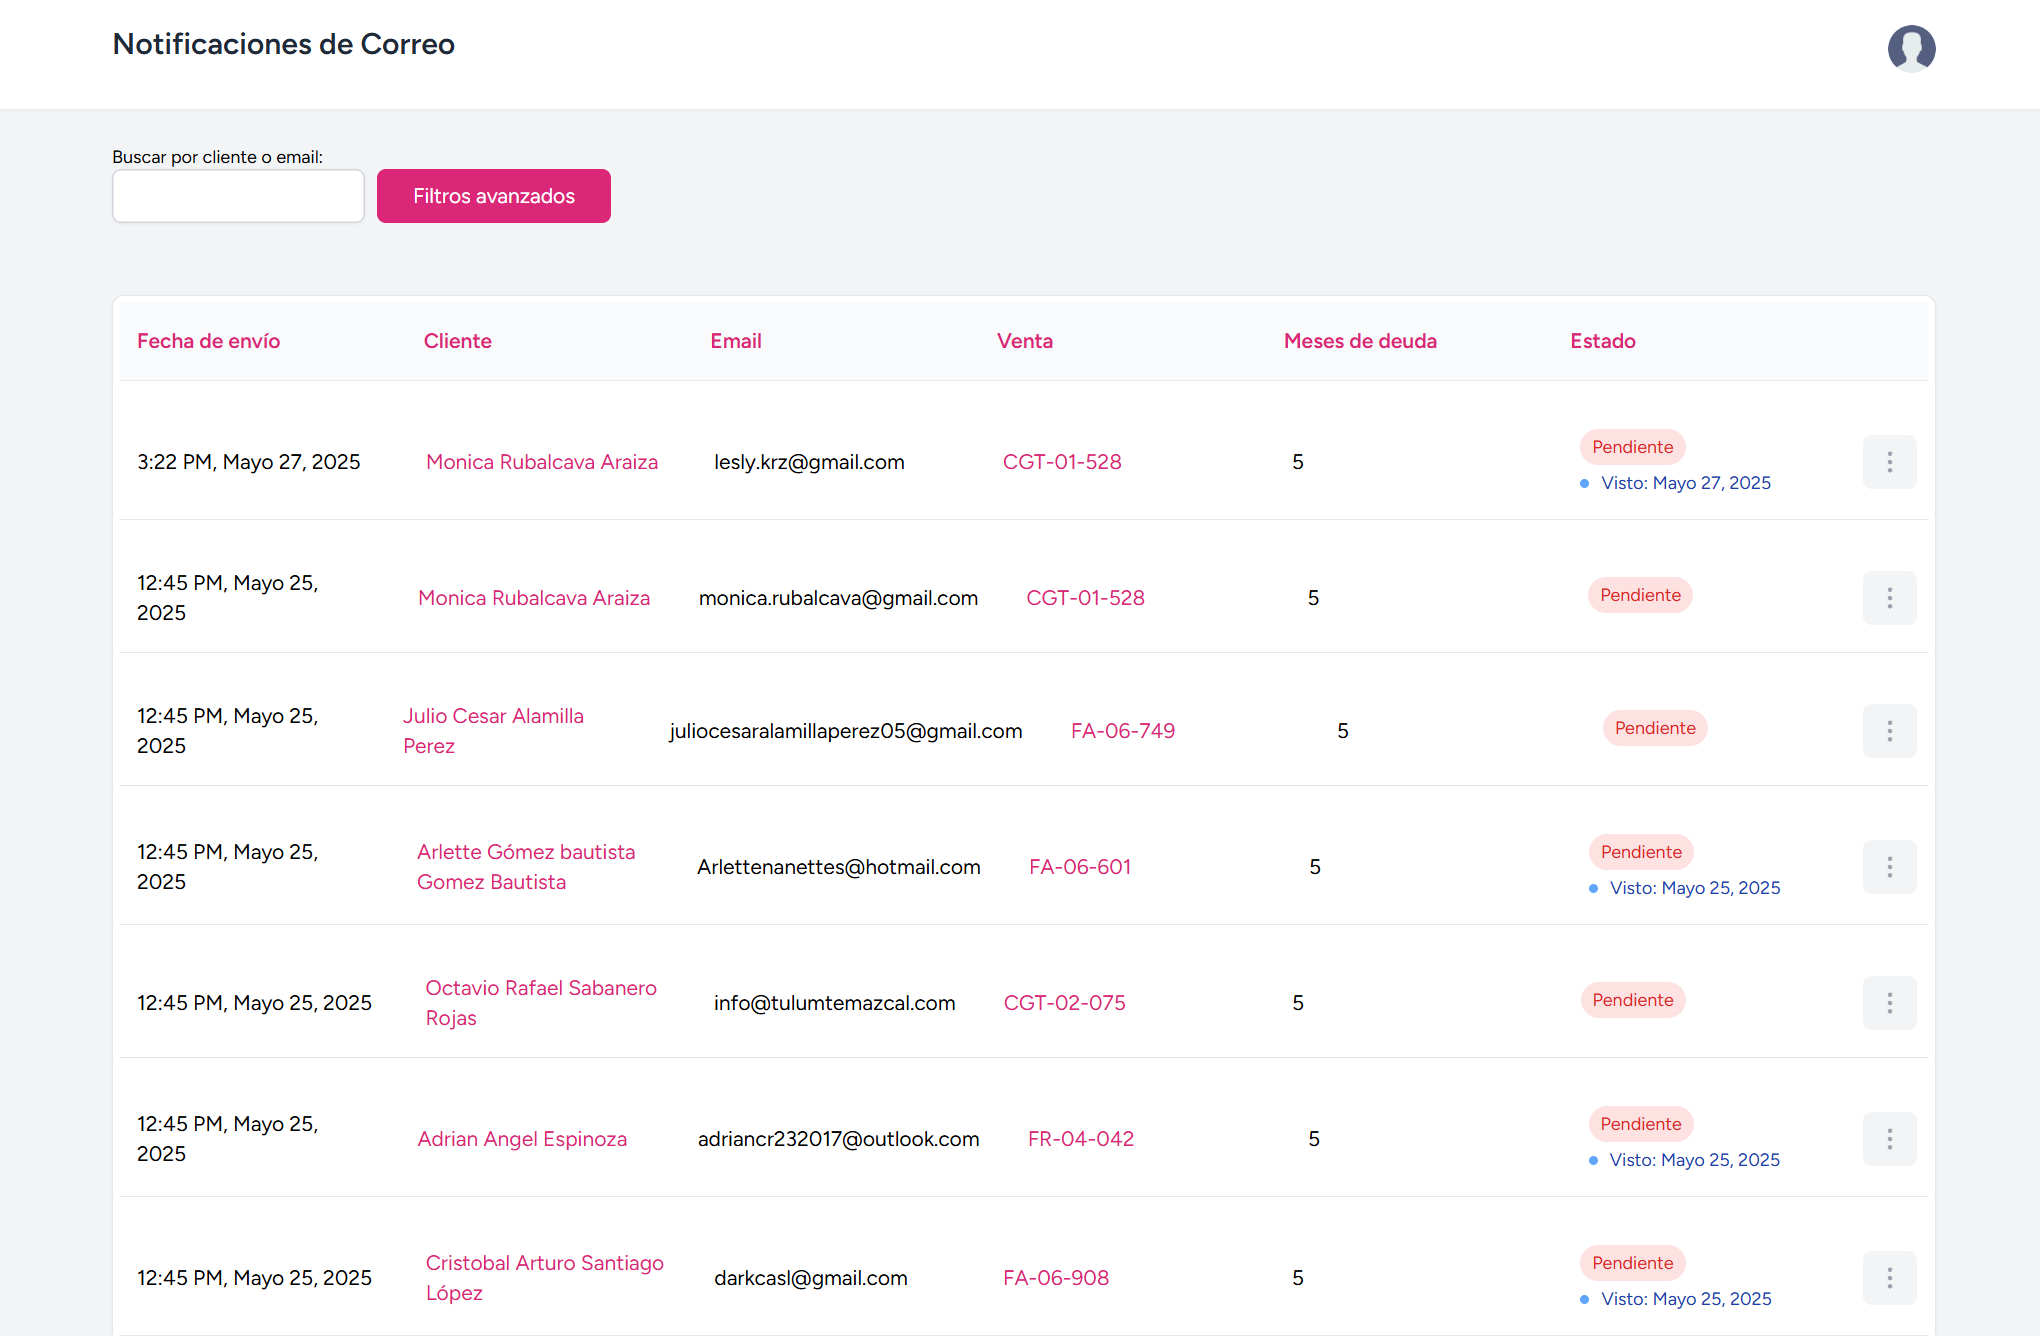Image resolution: width=2040 pixels, height=1336 pixels.
Task: Open actions menu for lesly.krz@gmail.com row
Action: coord(1889,462)
